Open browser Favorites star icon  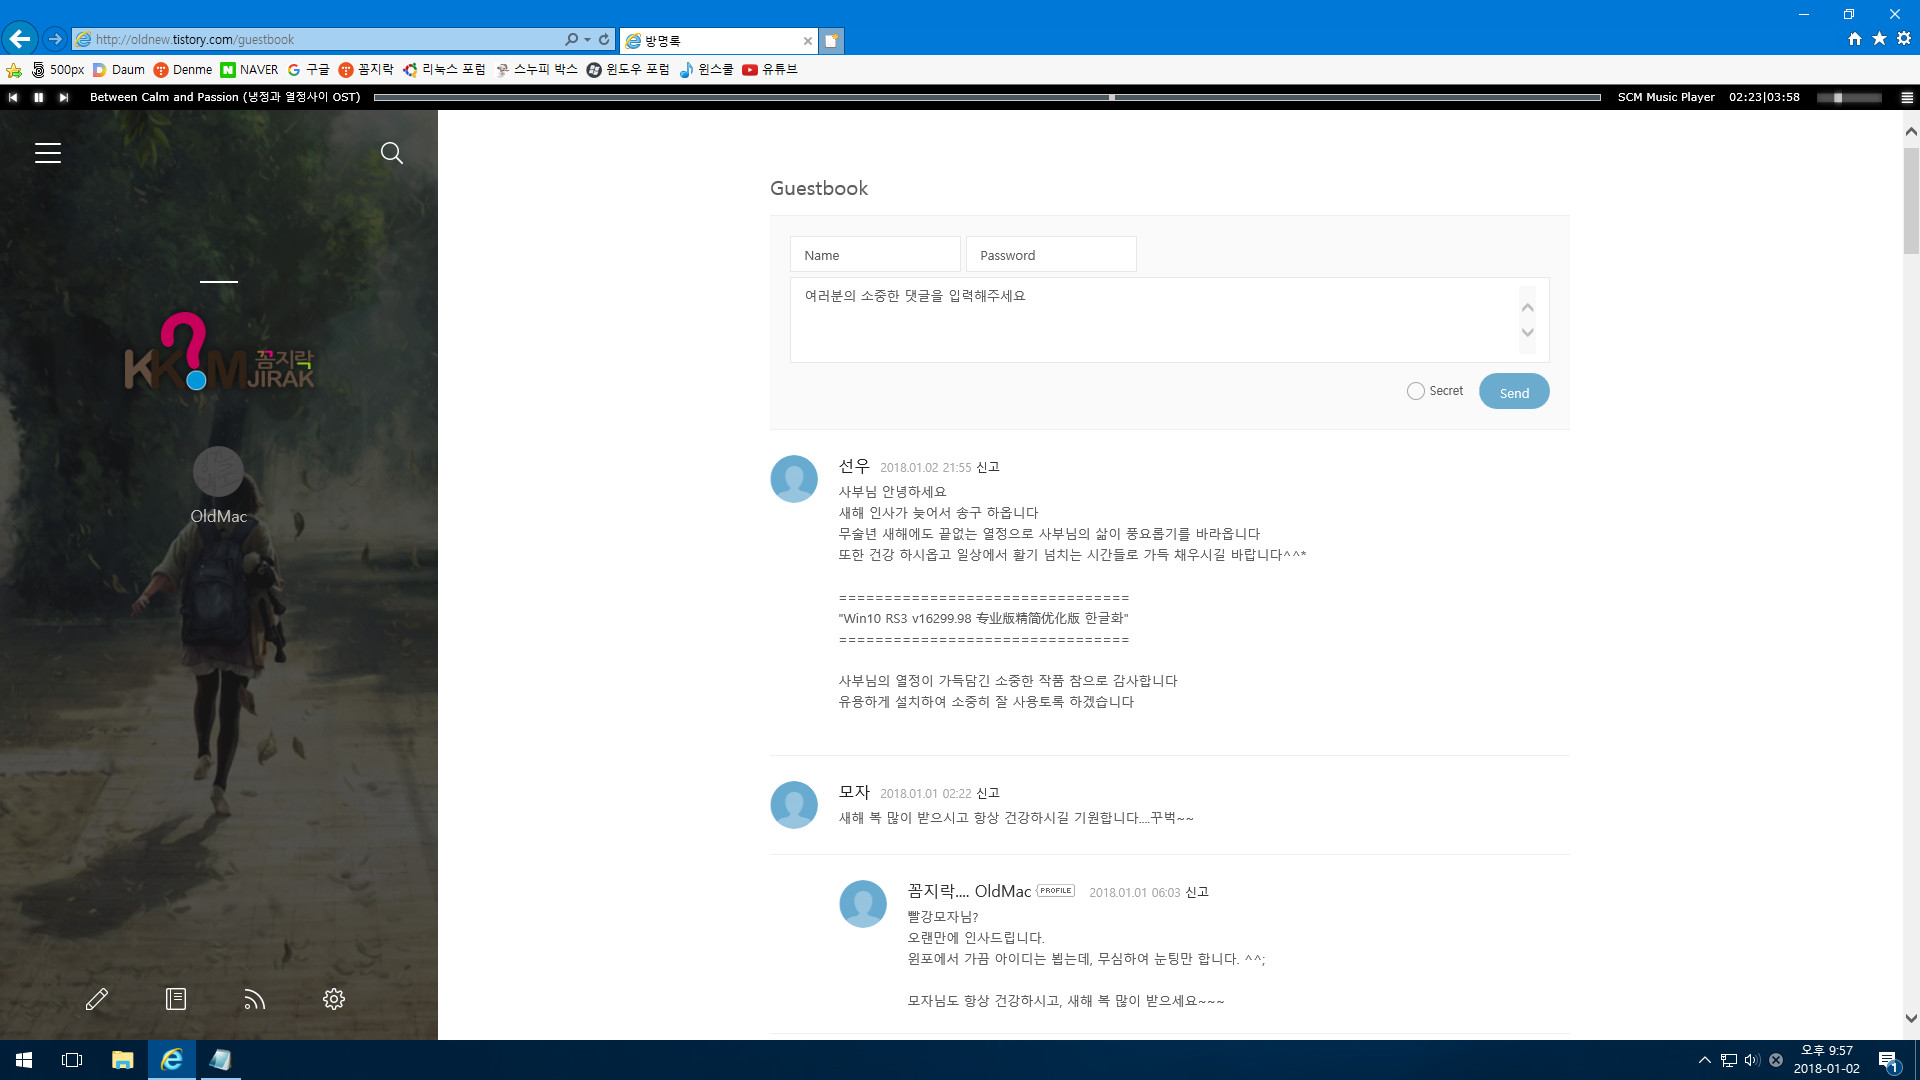[1879, 39]
